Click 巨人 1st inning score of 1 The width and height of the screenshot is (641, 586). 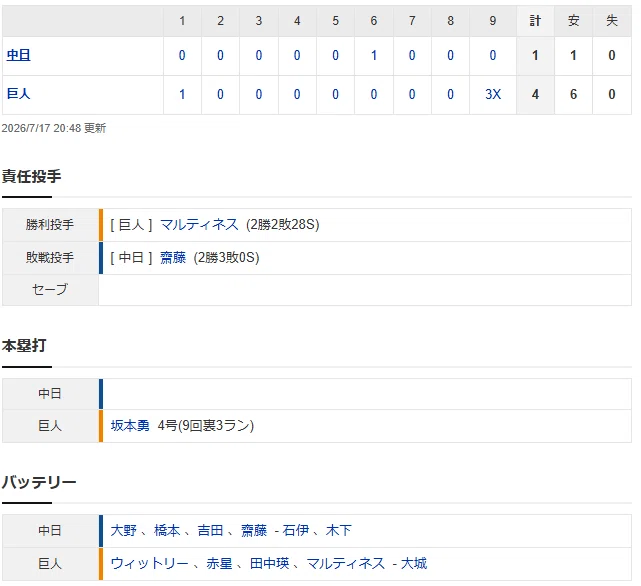point(182,94)
